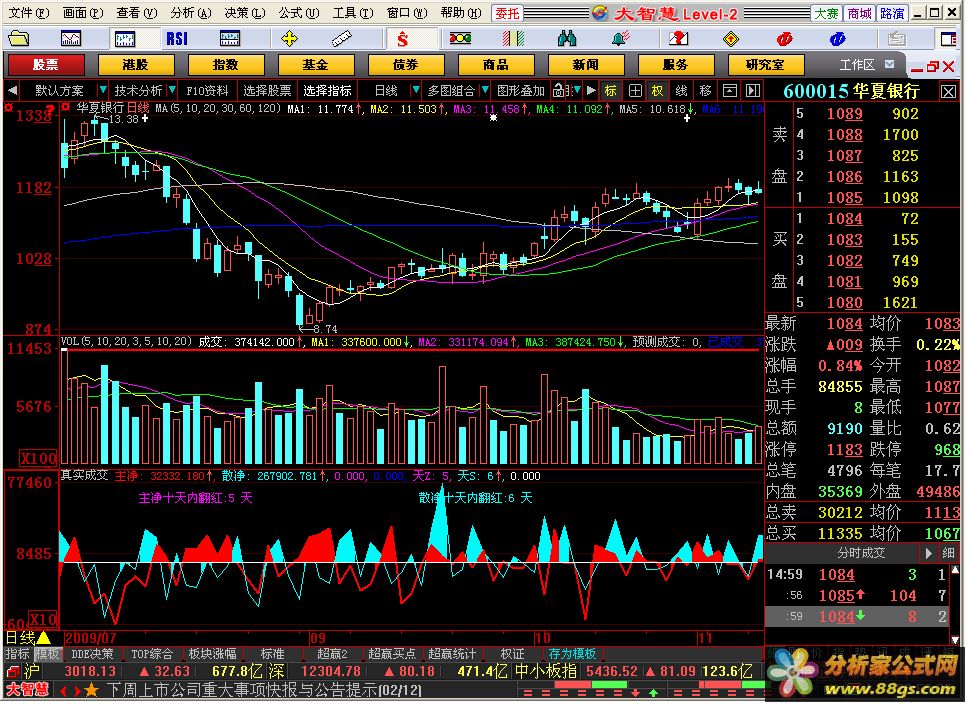Click the 细 detail button
The image size is (967, 704).
(948, 554)
